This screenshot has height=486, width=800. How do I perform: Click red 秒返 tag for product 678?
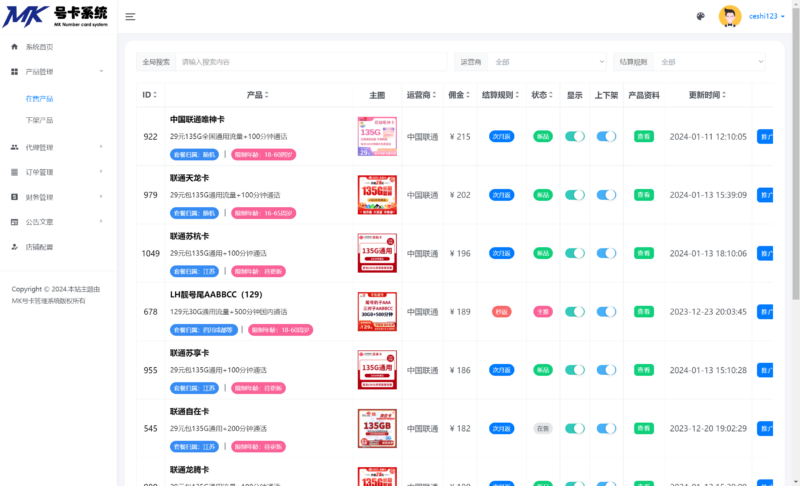(x=502, y=312)
